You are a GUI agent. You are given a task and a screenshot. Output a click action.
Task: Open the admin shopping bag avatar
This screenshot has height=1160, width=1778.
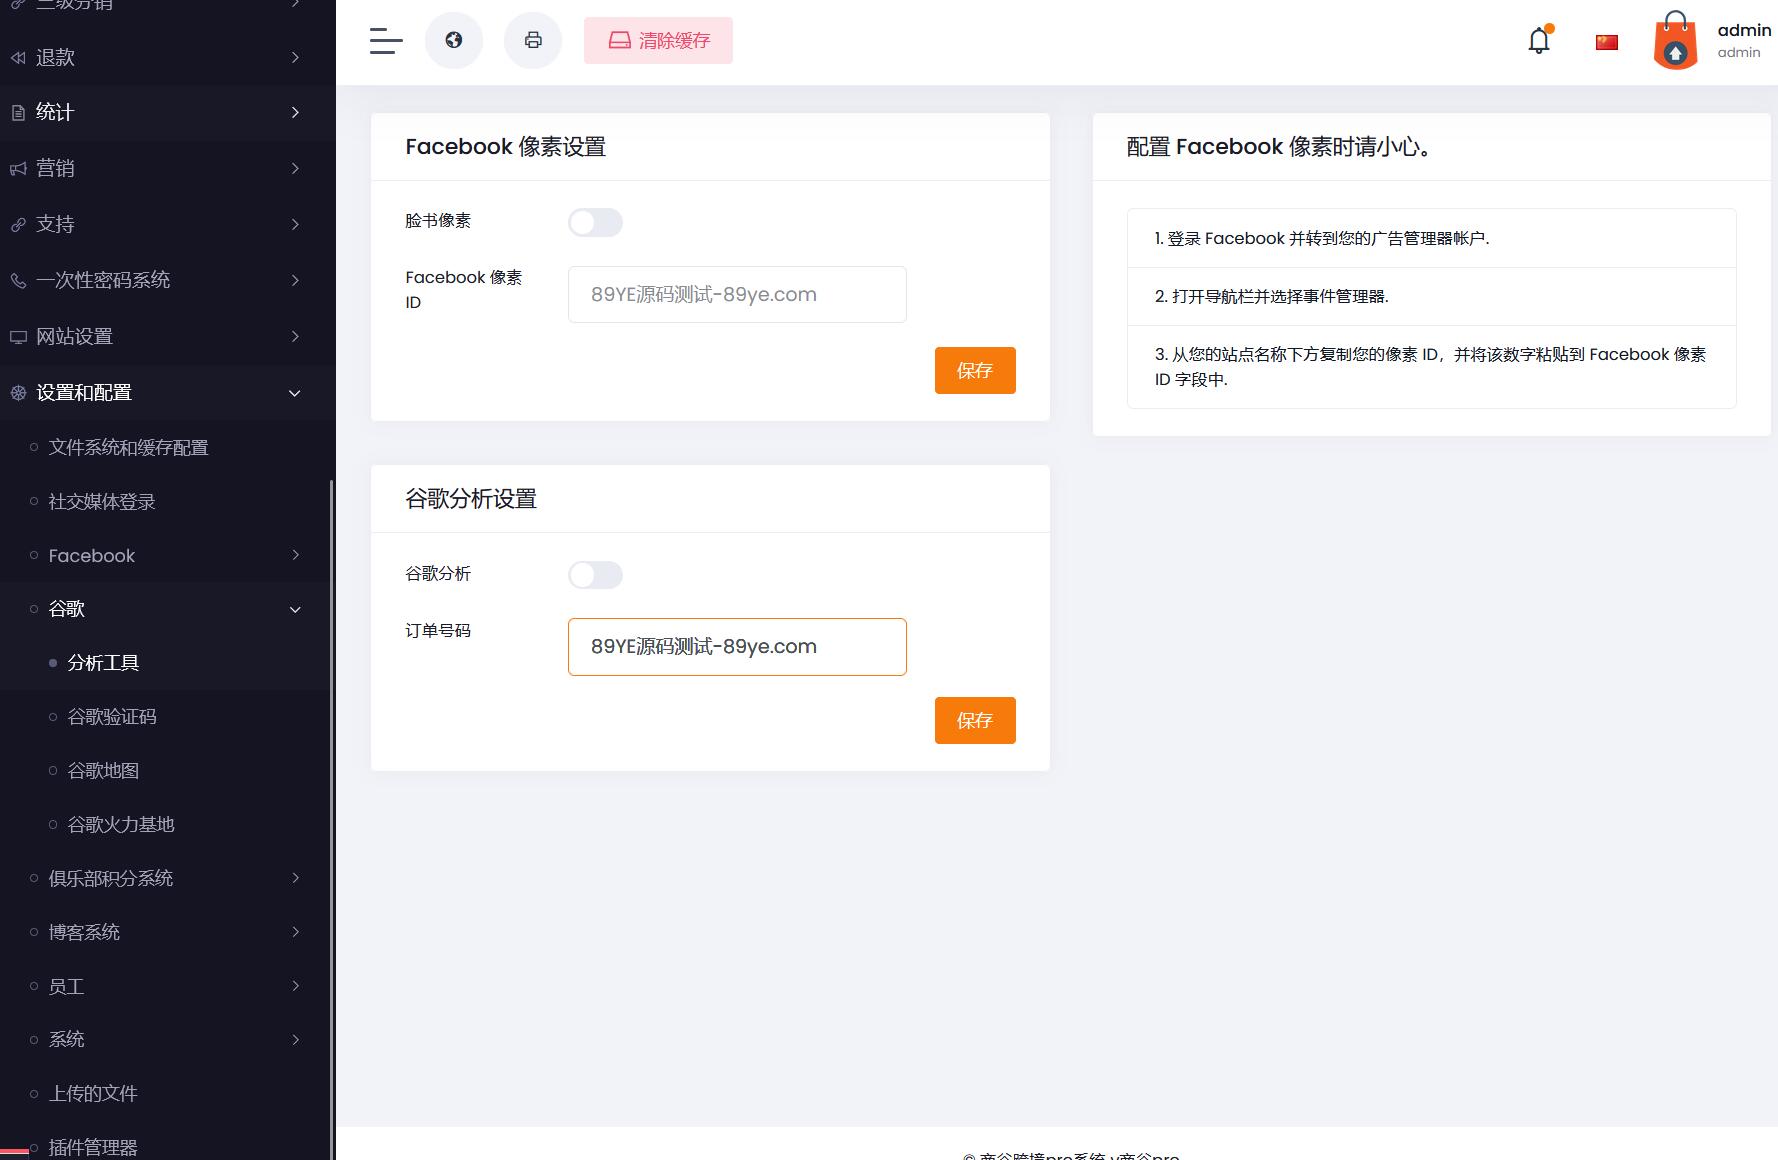point(1675,40)
